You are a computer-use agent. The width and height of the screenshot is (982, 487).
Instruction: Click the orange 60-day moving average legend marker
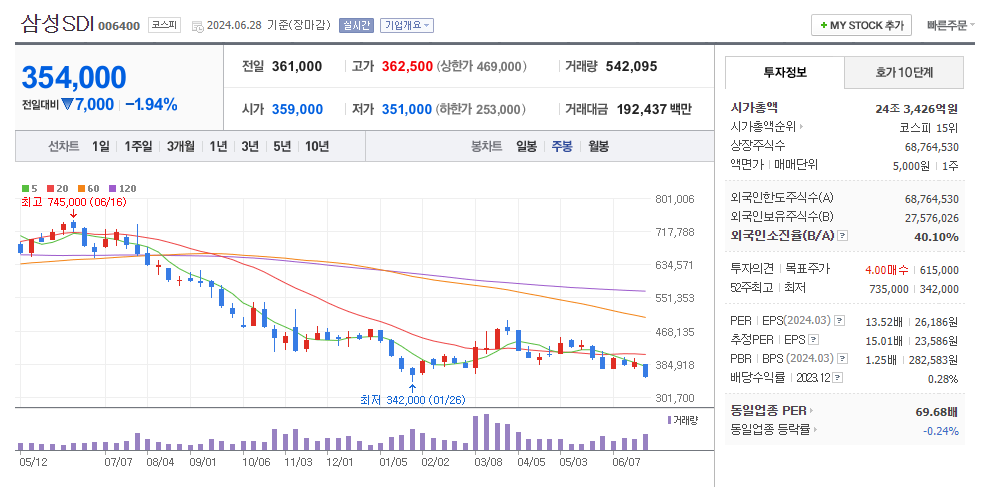81,188
